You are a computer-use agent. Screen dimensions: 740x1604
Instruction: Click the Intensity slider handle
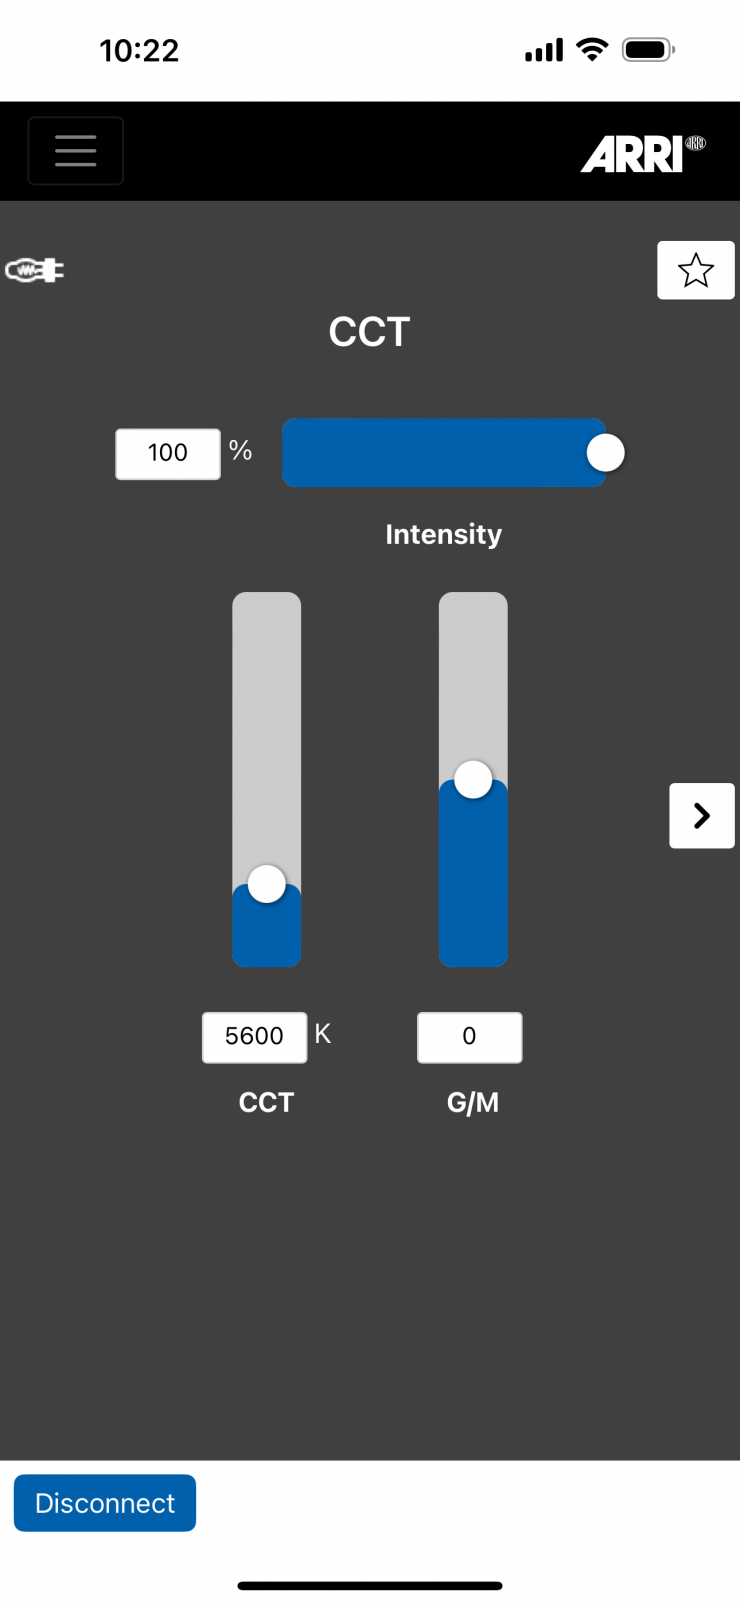[x=605, y=453]
